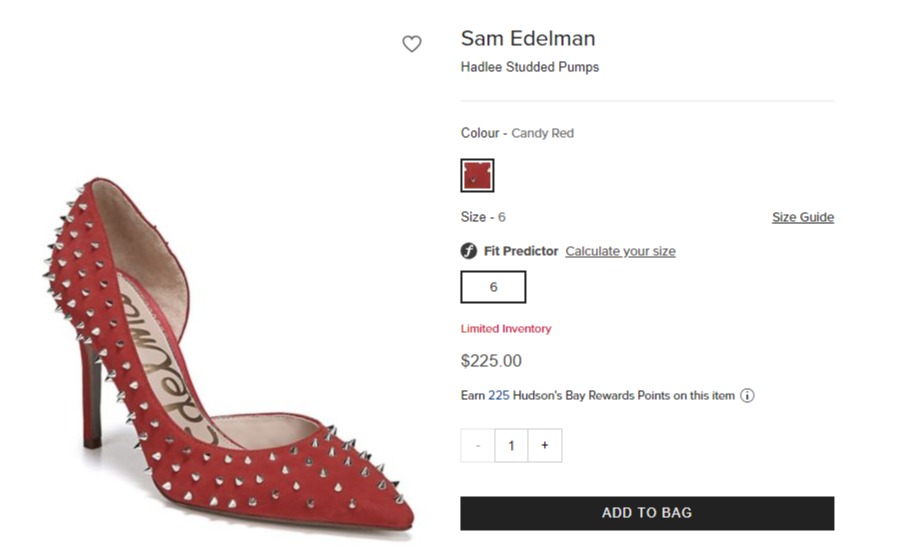Increase quantity with plus button
Screen dimensions: 904x550
[545, 445]
